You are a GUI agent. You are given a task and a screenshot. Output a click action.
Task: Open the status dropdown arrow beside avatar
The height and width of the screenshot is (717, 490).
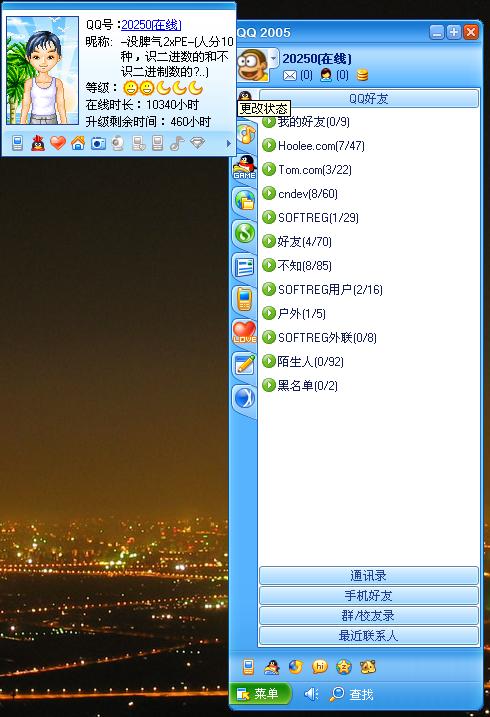pyautogui.click(x=273, y=59)
